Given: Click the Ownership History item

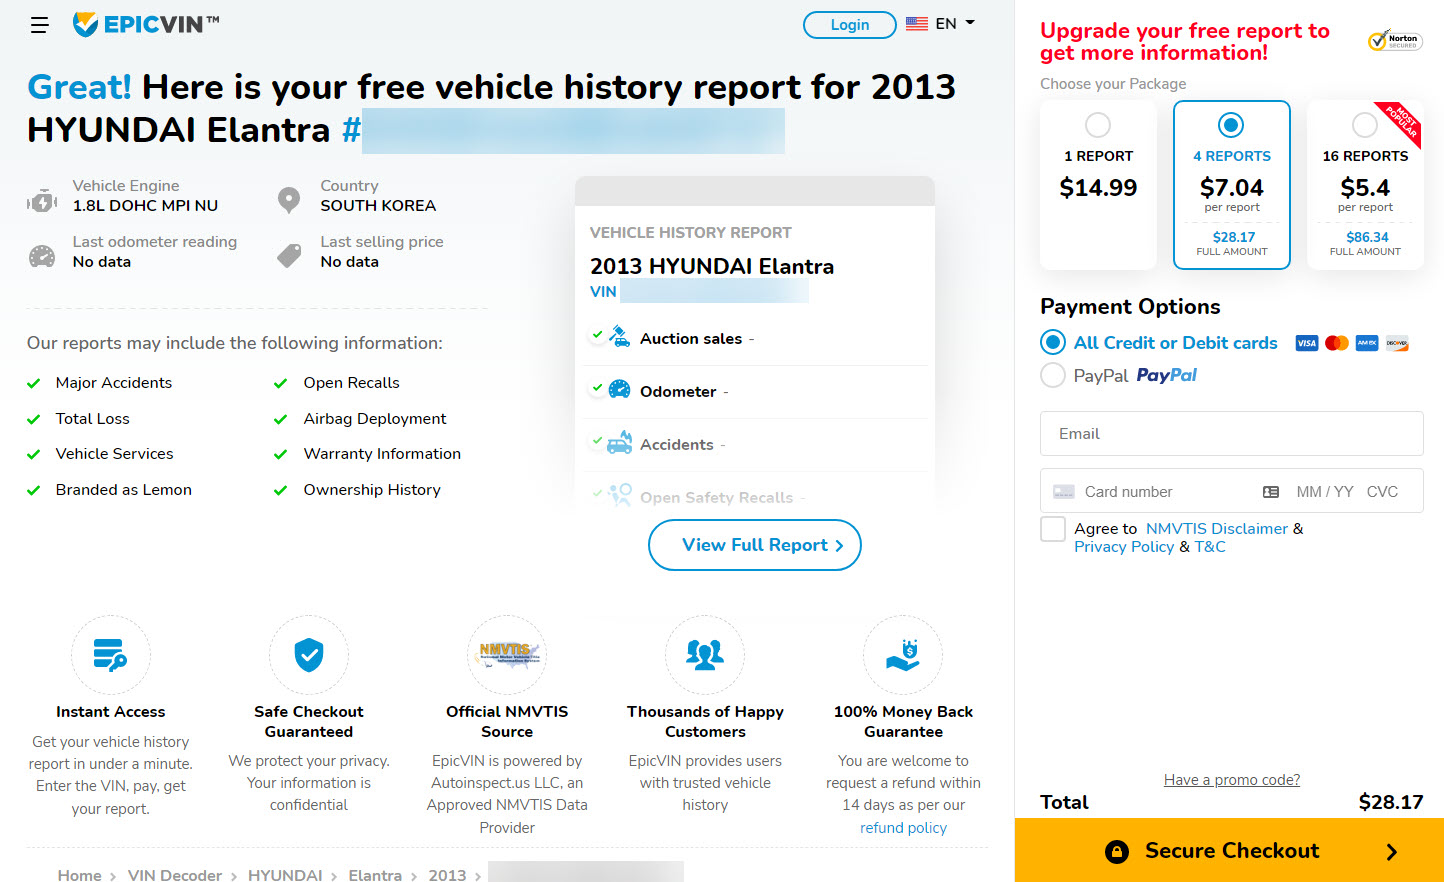Looking at the screenshot, I should click(x=372, y=490).
